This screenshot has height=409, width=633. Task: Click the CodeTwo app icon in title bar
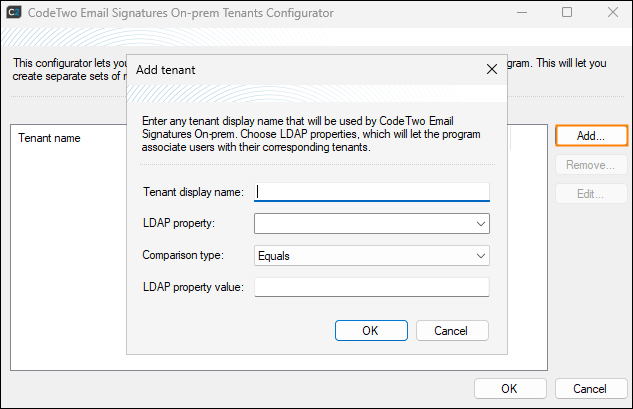pos(16,13)
